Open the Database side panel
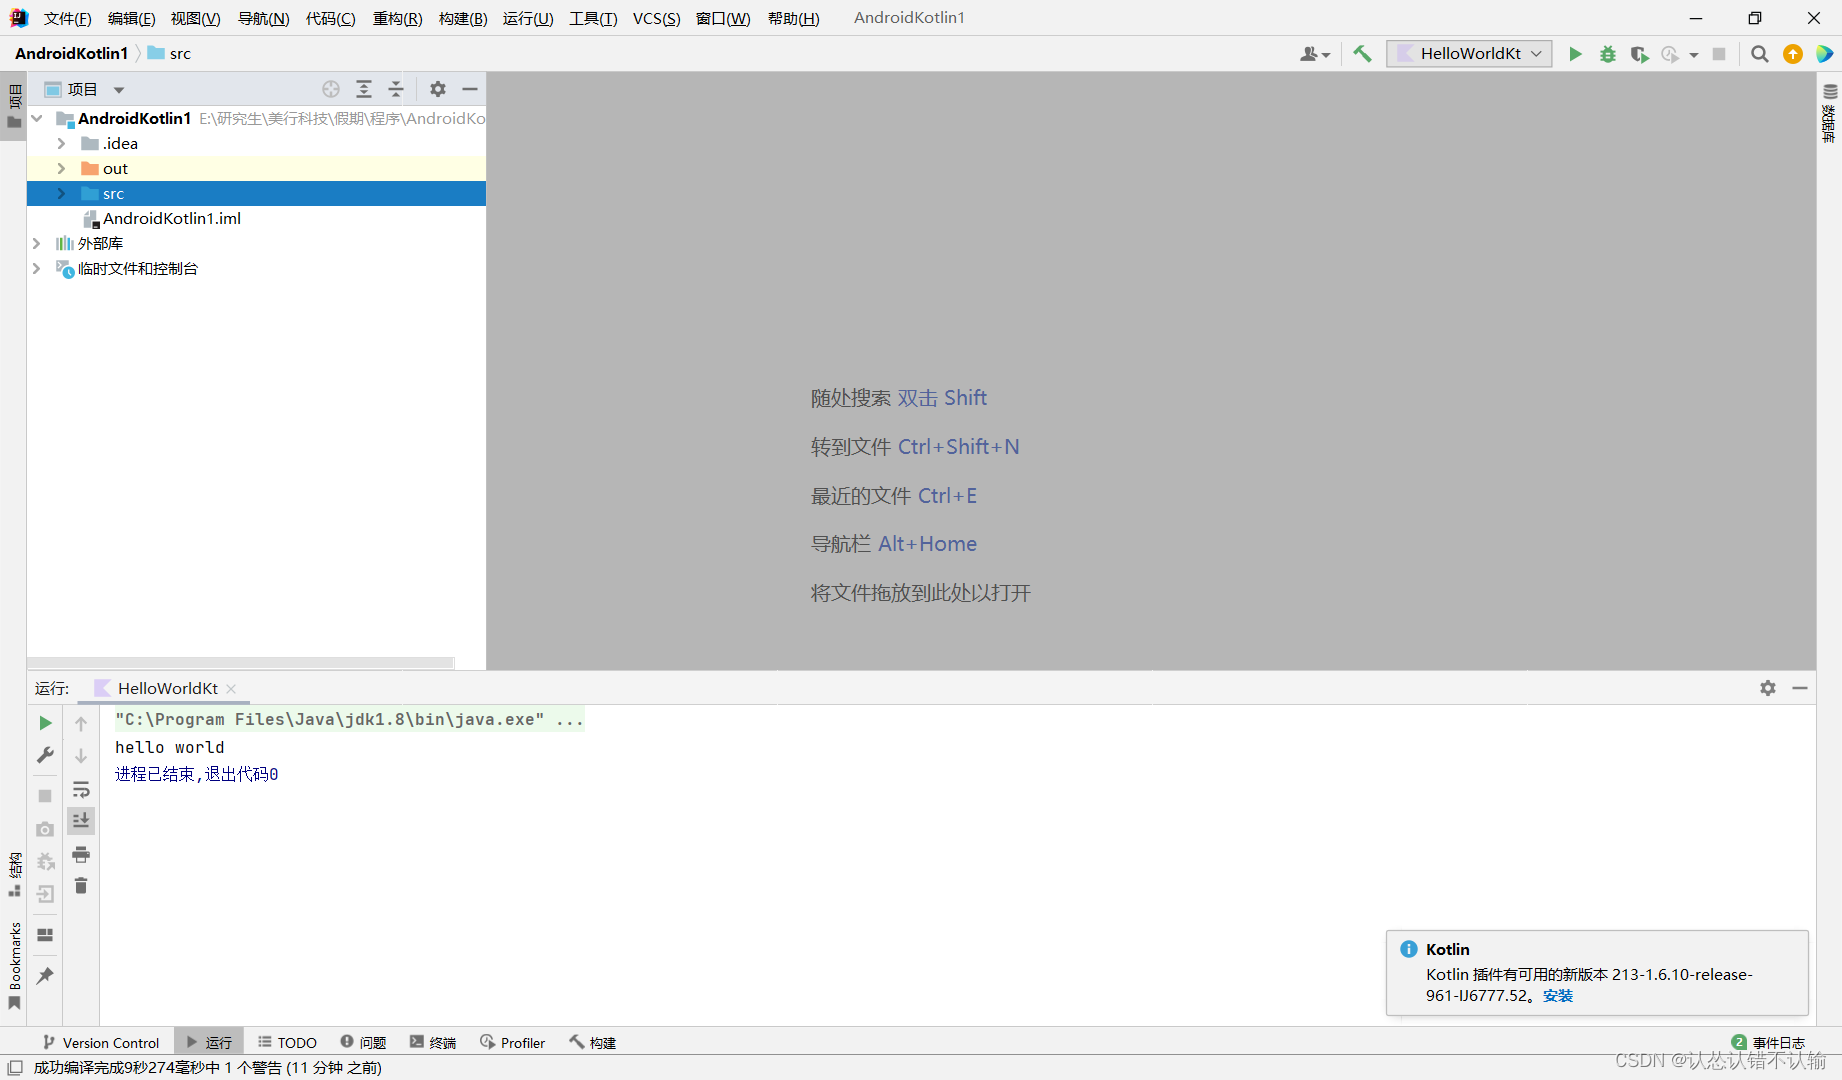1842x1080 pixels. (1829, 112)
